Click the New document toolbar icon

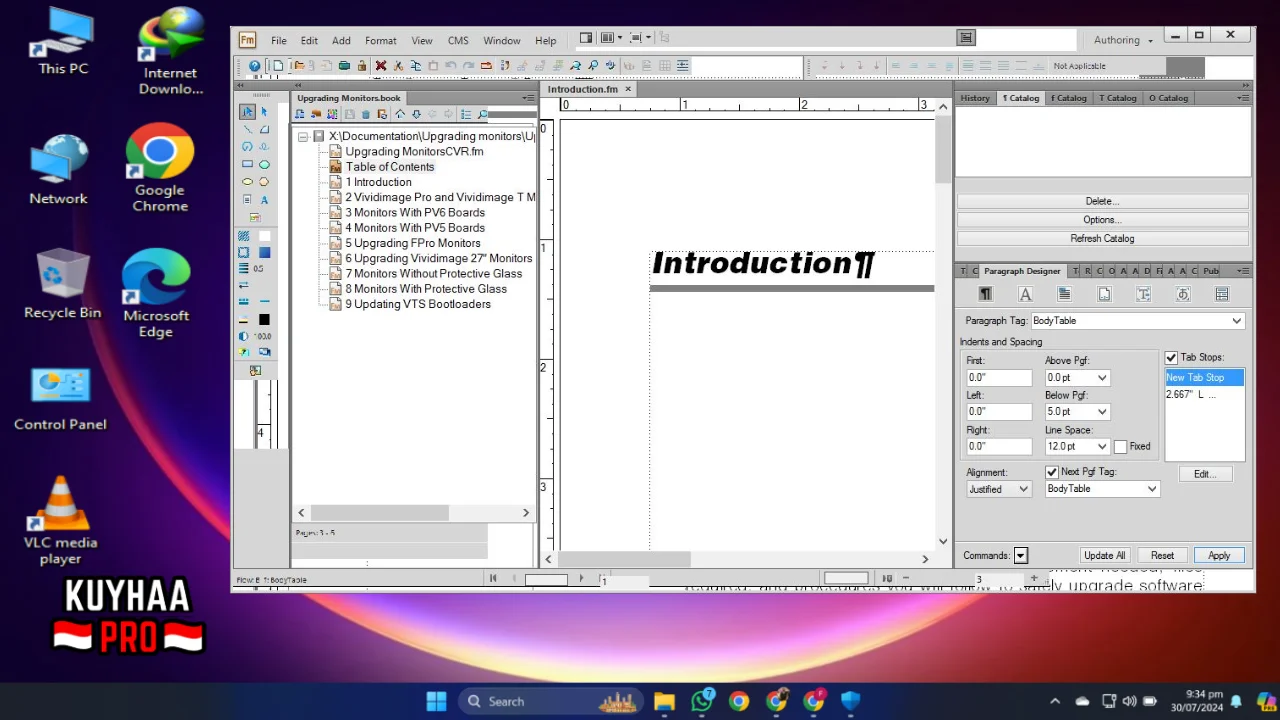coord(278,66)
